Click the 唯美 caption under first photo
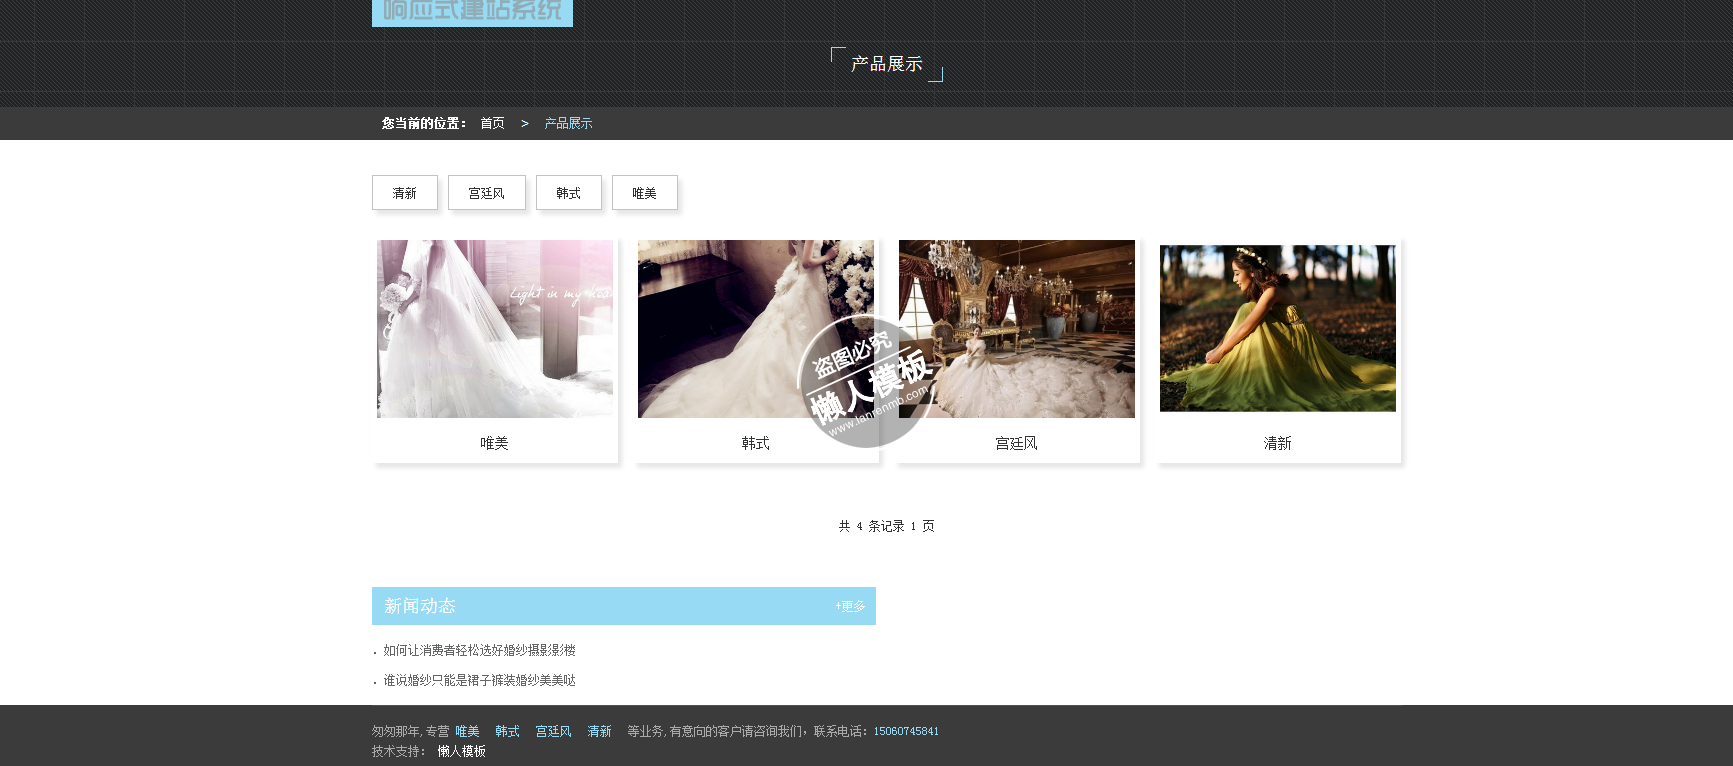This screenshot has width=1733, height=766. [494, 443]
